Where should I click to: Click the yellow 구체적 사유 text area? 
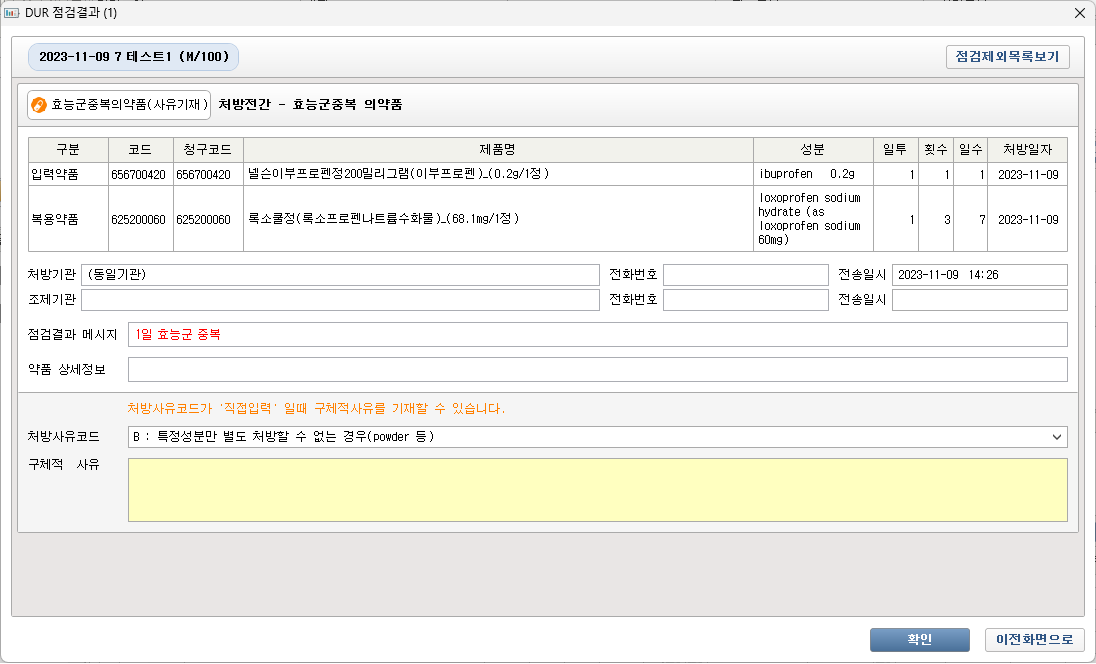pos(597,490)
